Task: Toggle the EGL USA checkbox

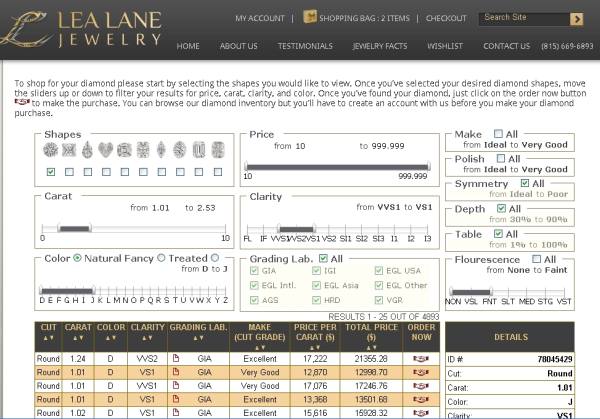Action: [379, 271]
